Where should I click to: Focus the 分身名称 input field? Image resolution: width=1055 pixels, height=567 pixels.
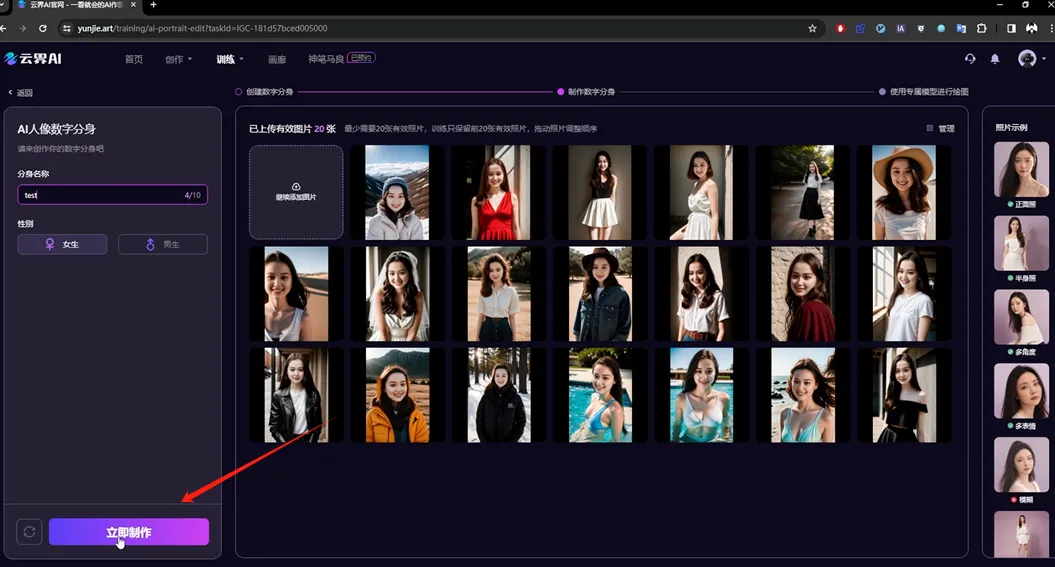[112, 195]
